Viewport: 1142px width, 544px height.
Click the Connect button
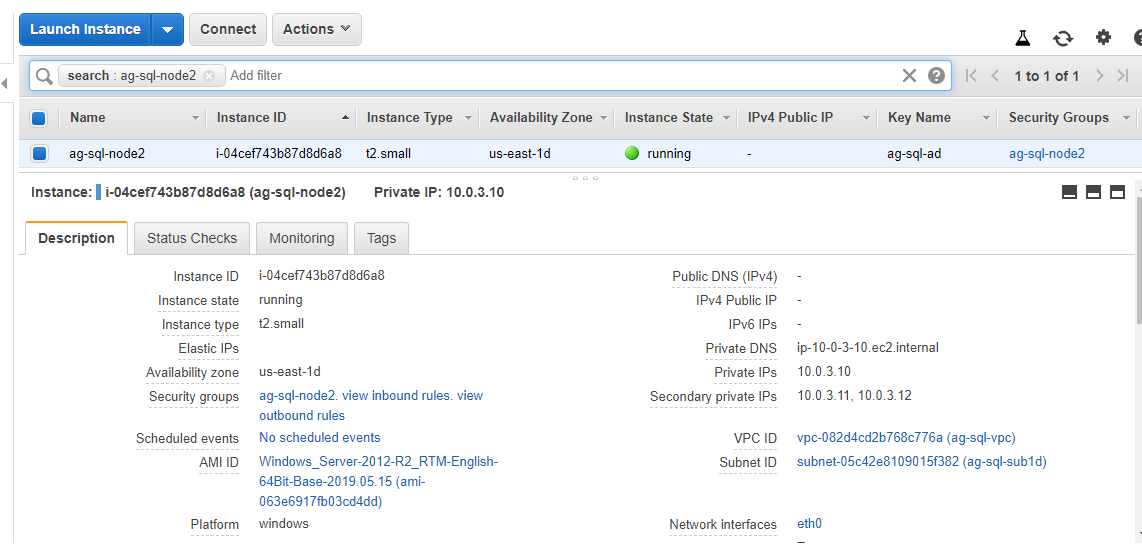coord(228,30)
